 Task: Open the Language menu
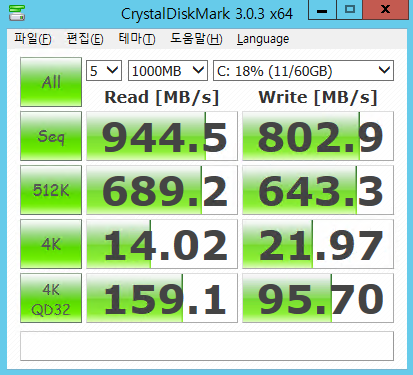pyautogui.click(x=263, y=39)
